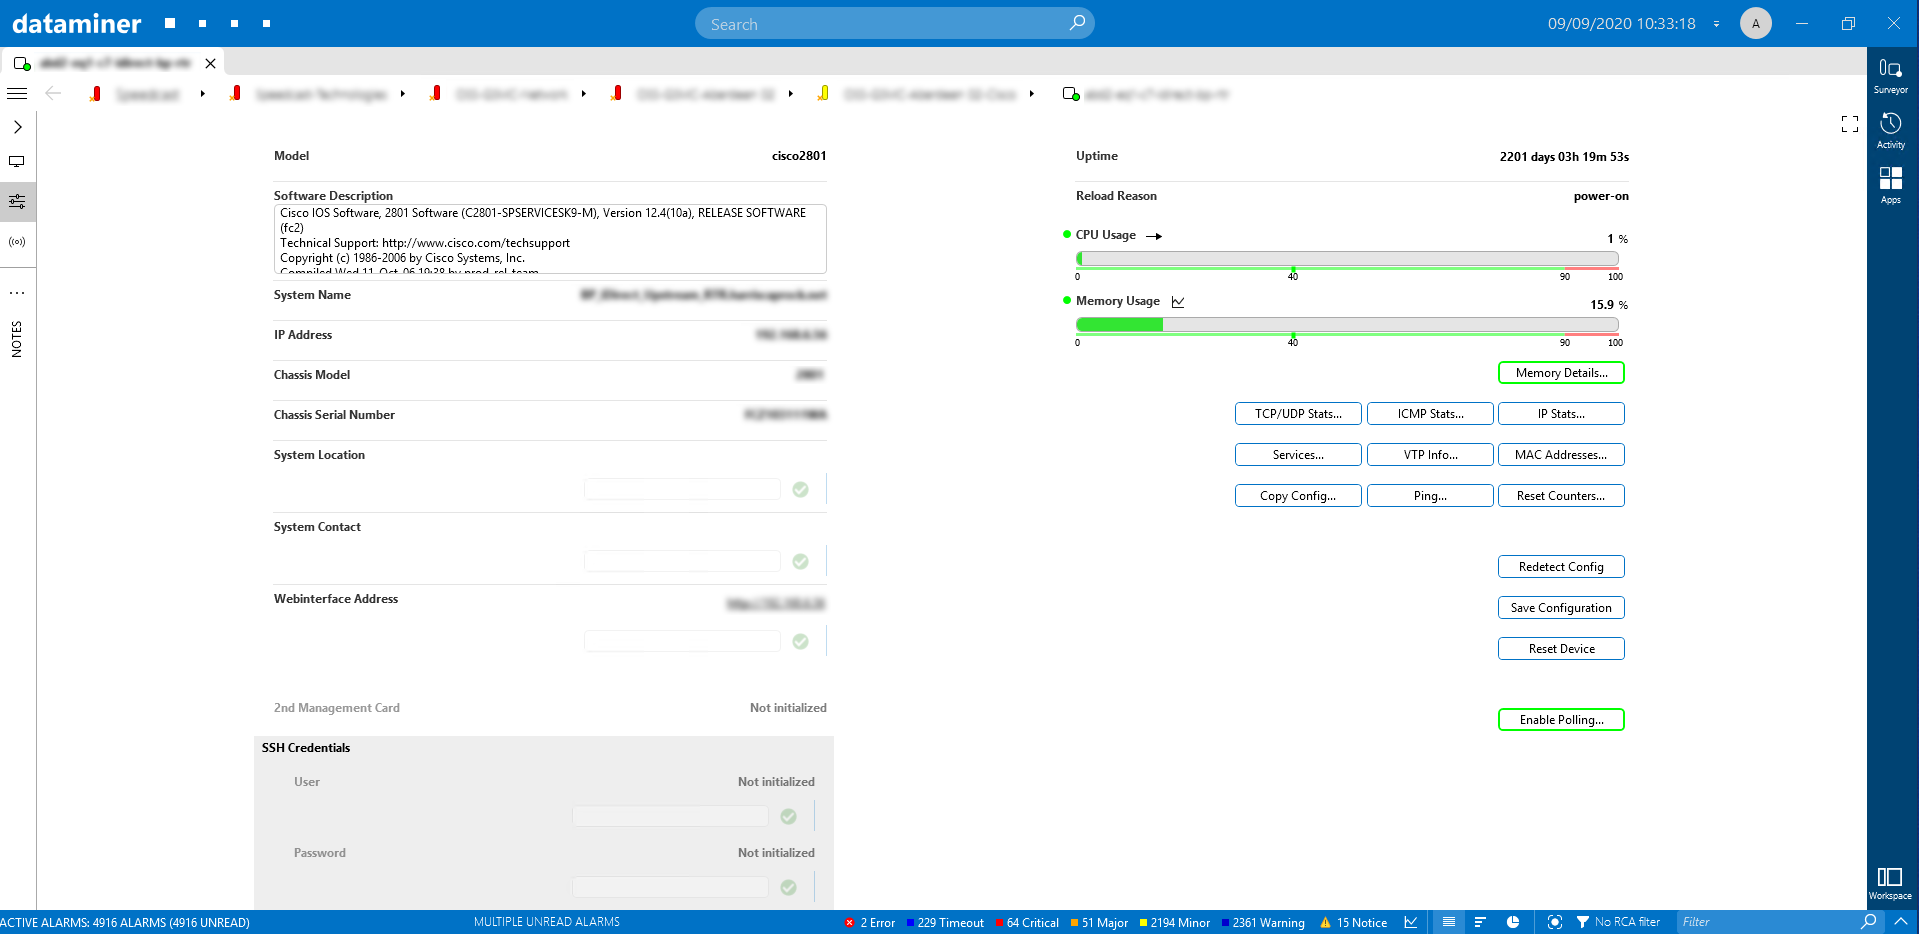
Task: Click the Save Configuration button
Action: pos(1561,608)
